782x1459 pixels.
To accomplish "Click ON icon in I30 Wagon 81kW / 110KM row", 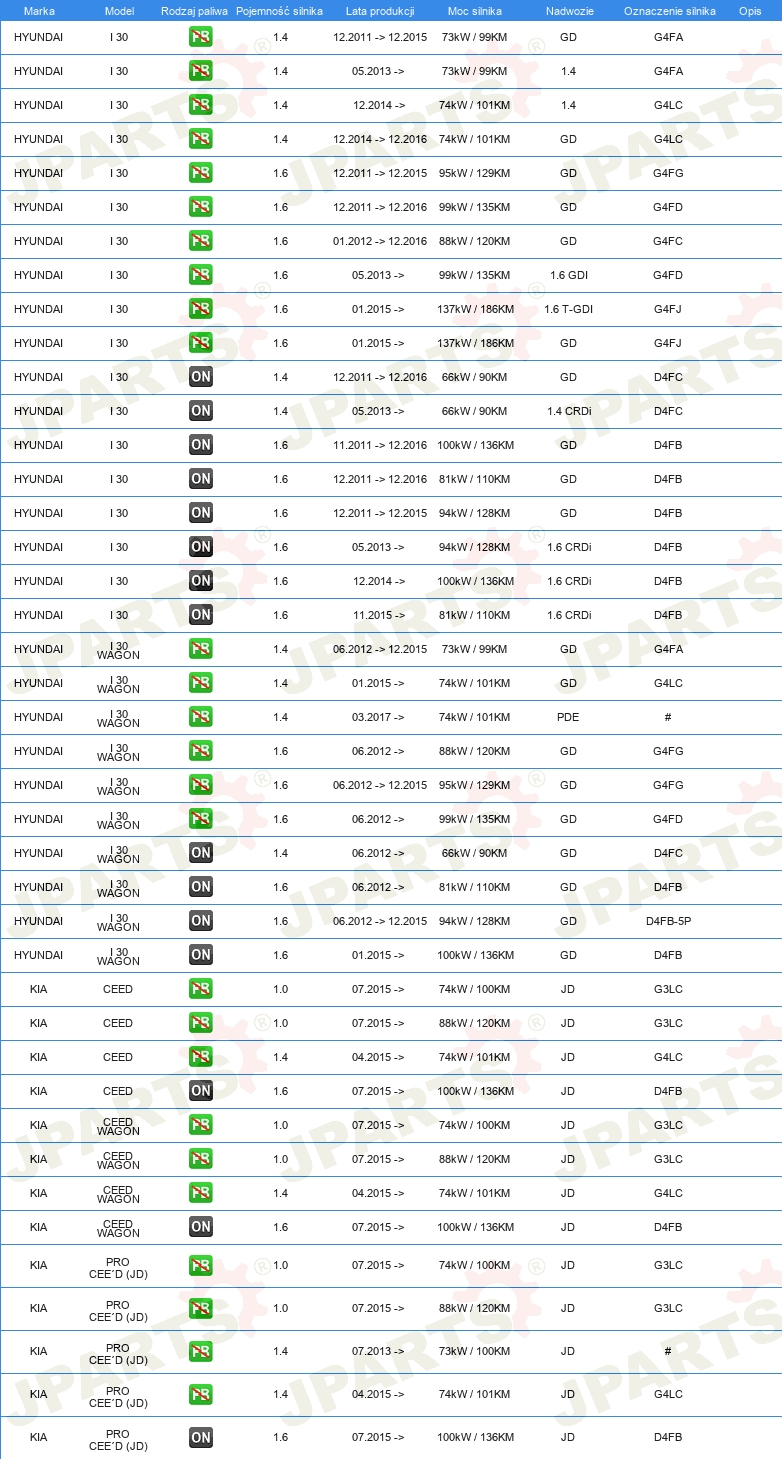I will pos(201,887).
